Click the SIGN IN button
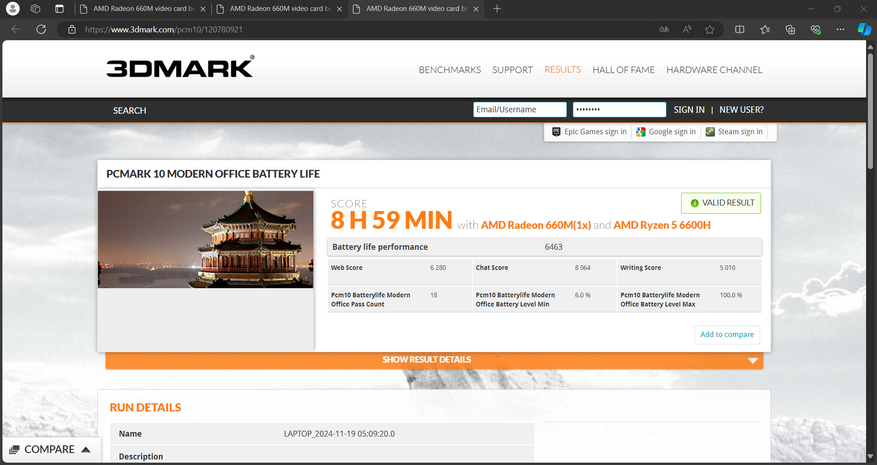Image resolution: width=877 pixels, height=465 pixels. [689, 110]
